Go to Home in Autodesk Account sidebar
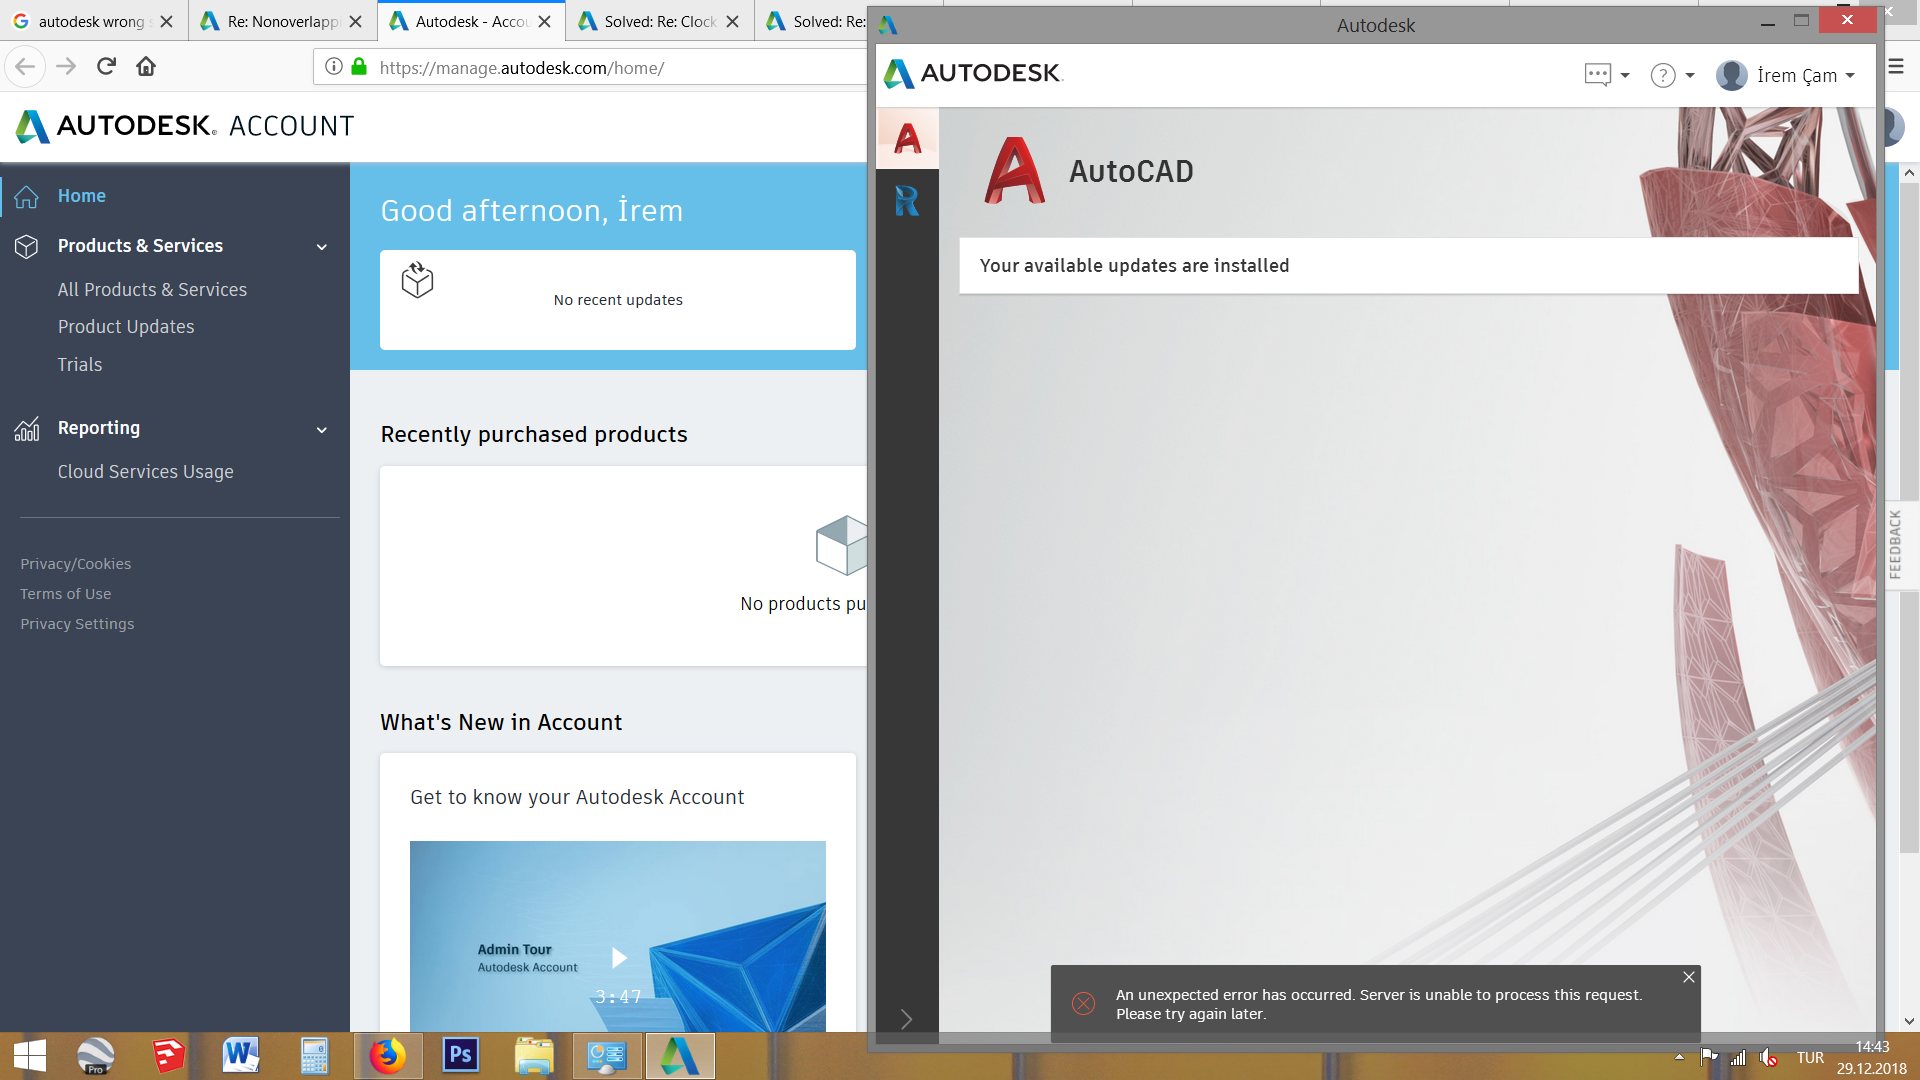1920x1080 pixels. coord(82,196)
